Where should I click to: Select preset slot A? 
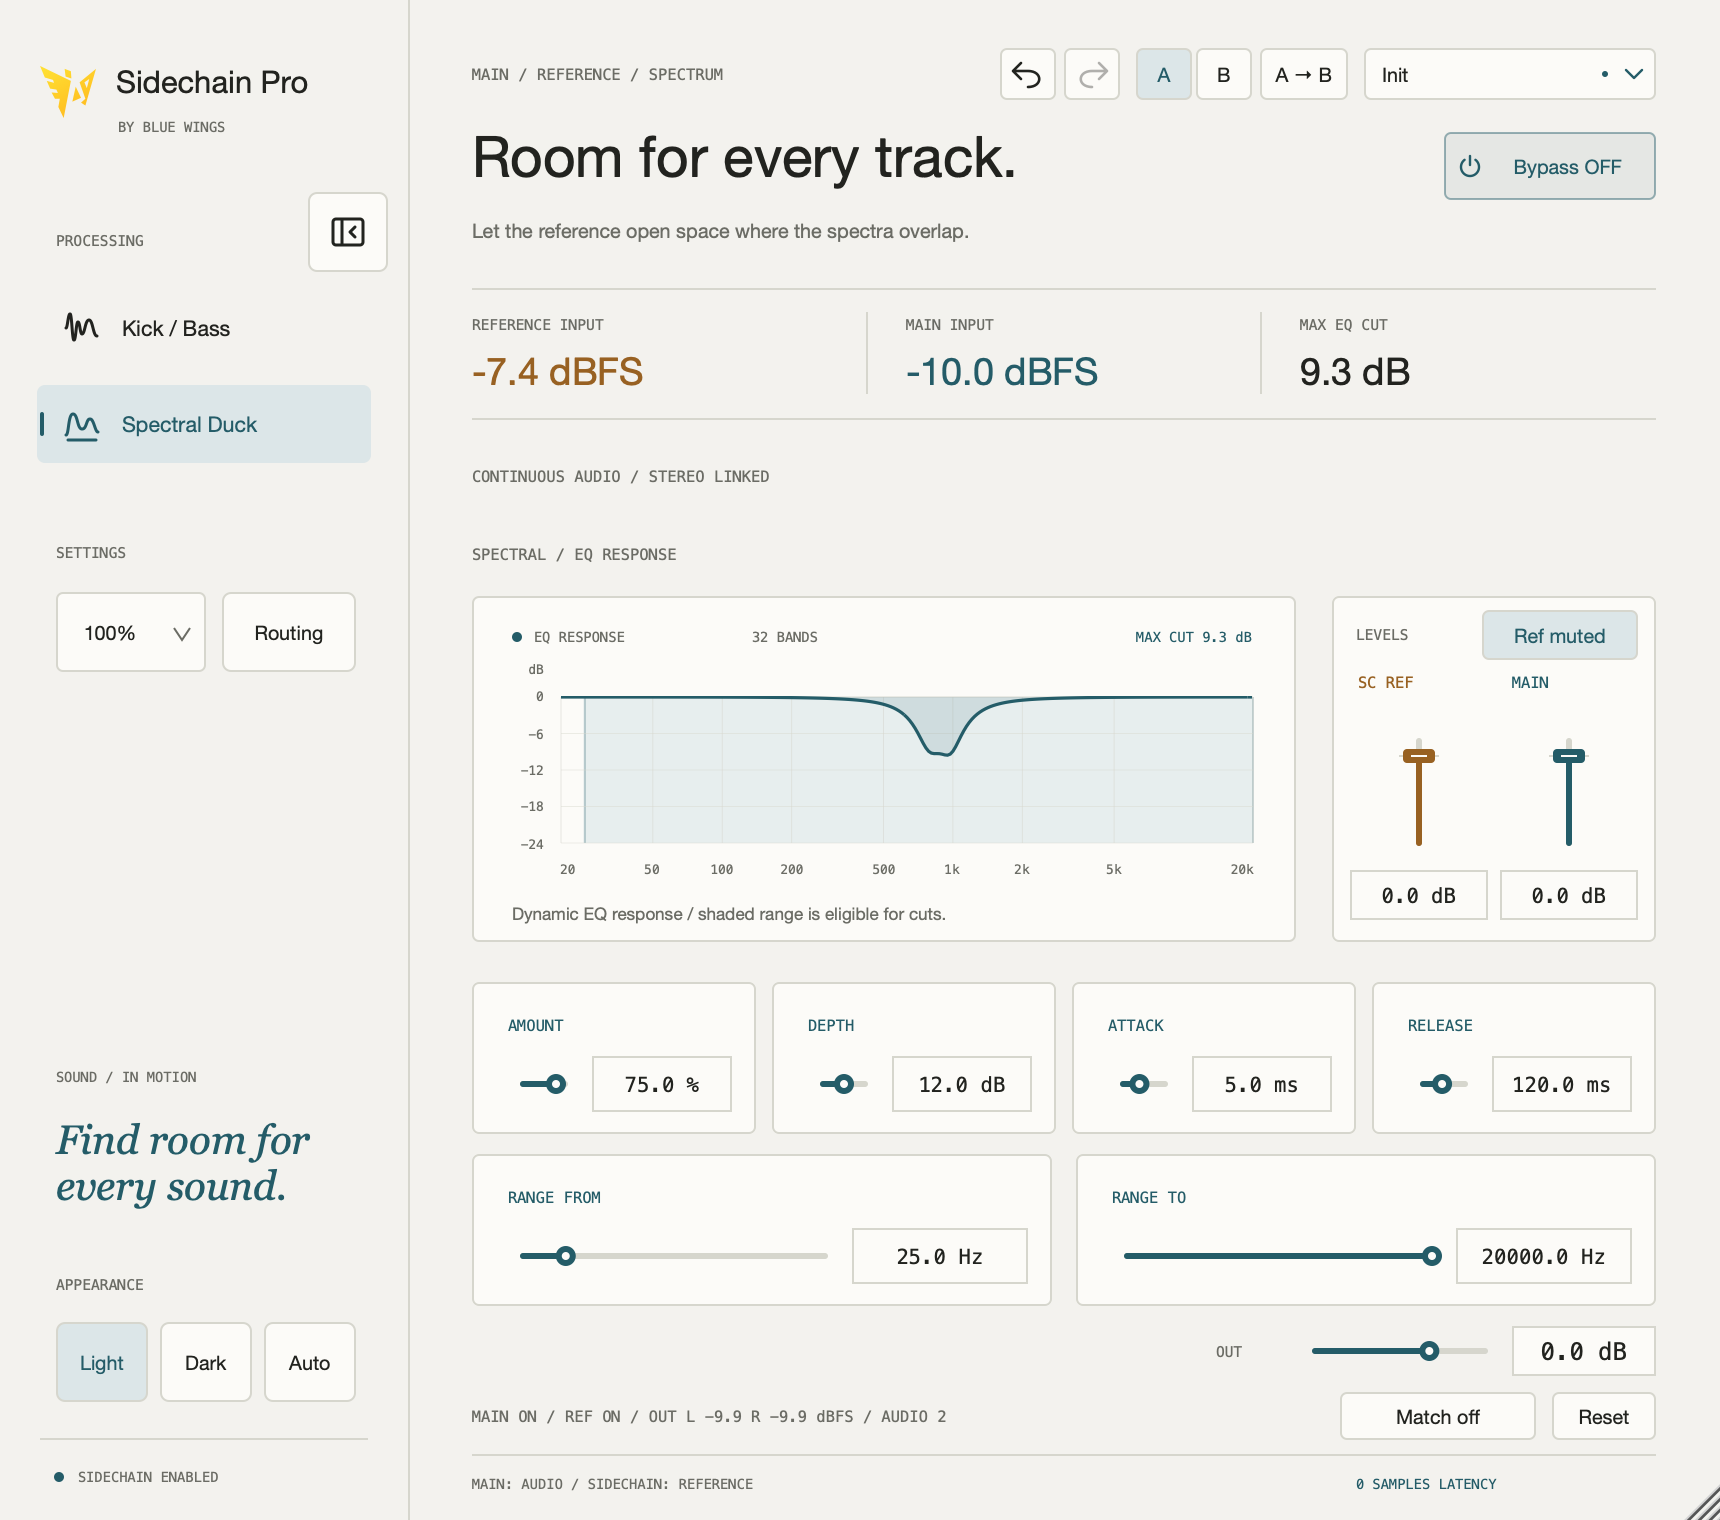point(1164,74)
